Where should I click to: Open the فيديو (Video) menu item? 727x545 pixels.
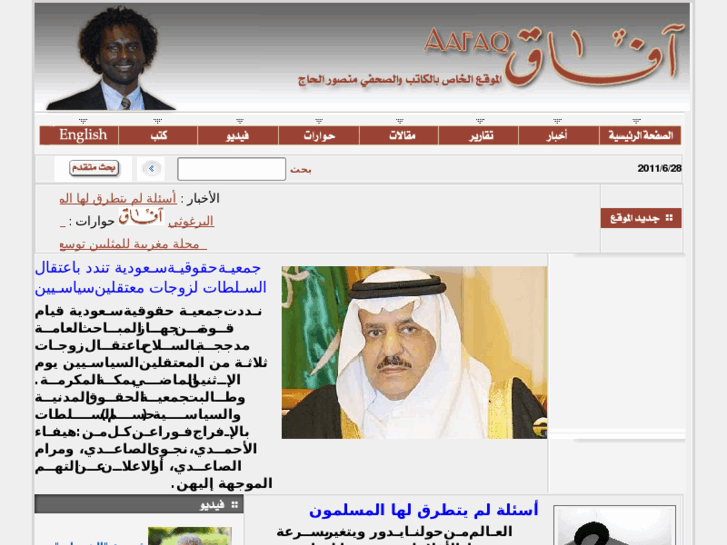tap(238, 135)
